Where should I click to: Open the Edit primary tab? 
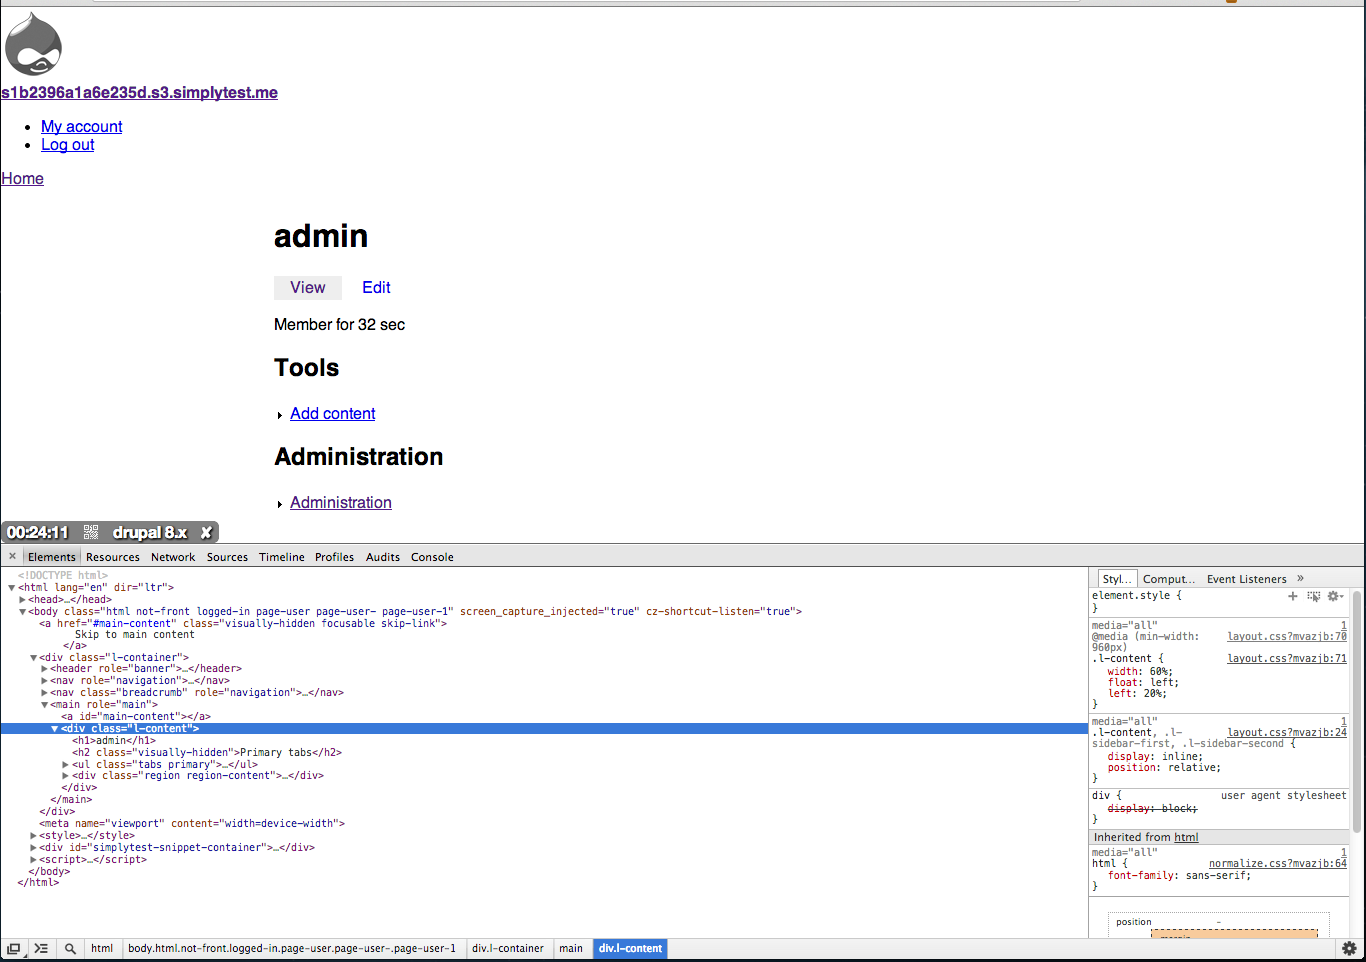(376, 287)
